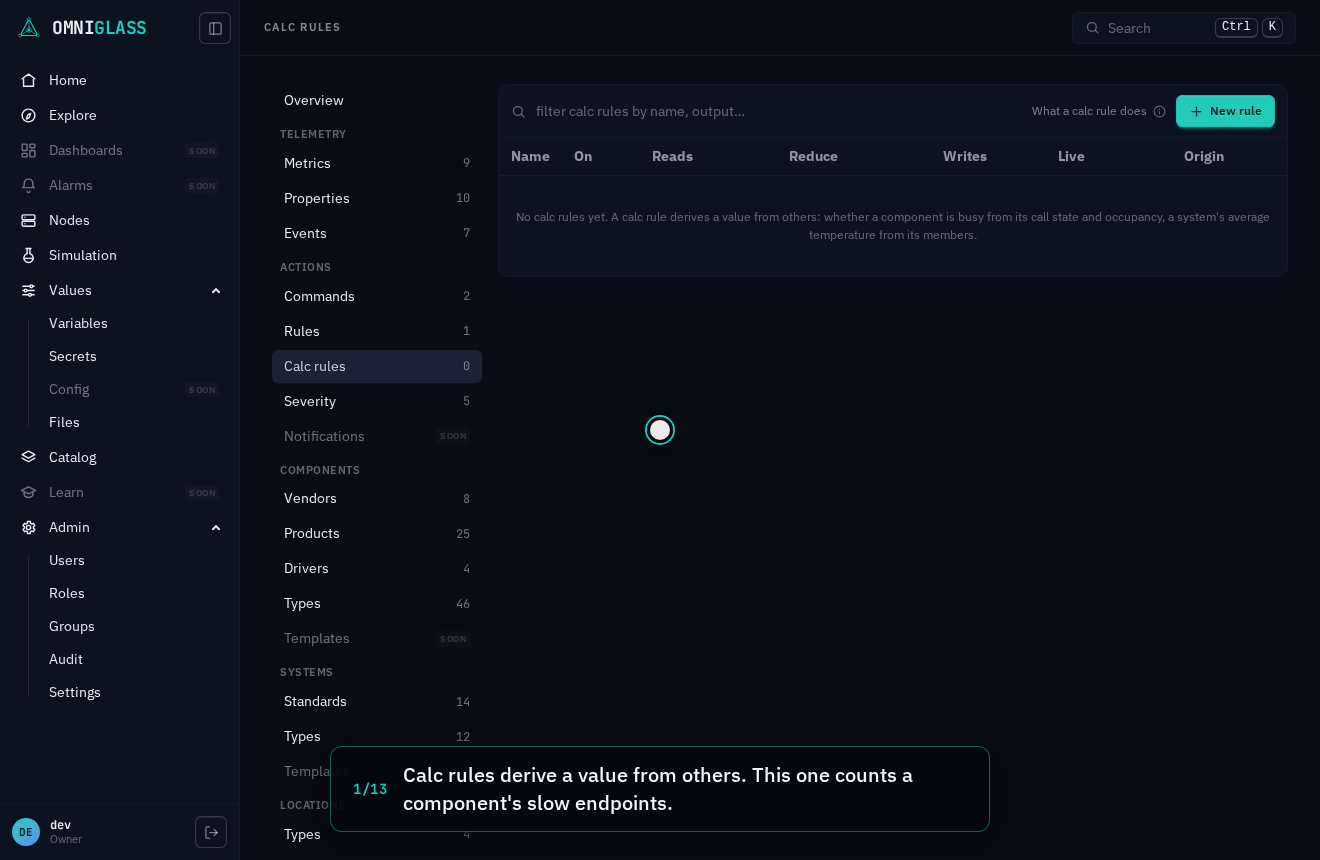Screen dimensions: 1320x860
Task: Click the Alarms bell icon
Action: (x=29, y=185)
